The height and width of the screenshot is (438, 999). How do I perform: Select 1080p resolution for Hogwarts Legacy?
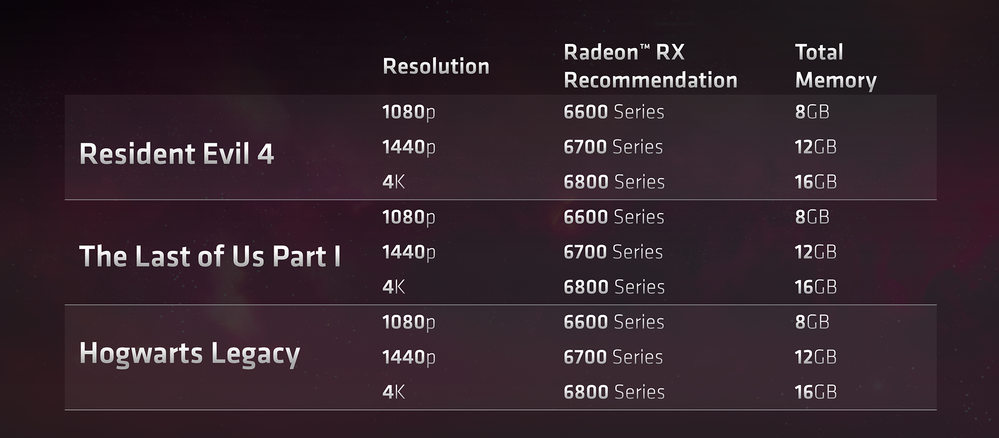click(409, 322)
